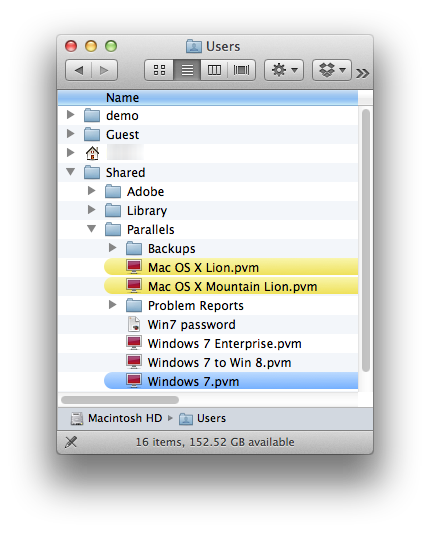This screenshot has width=430, height=533.
Task: Select 'Mac OS X Mountain Lion.pvm' file name
Action: click(x=233, y=287)
